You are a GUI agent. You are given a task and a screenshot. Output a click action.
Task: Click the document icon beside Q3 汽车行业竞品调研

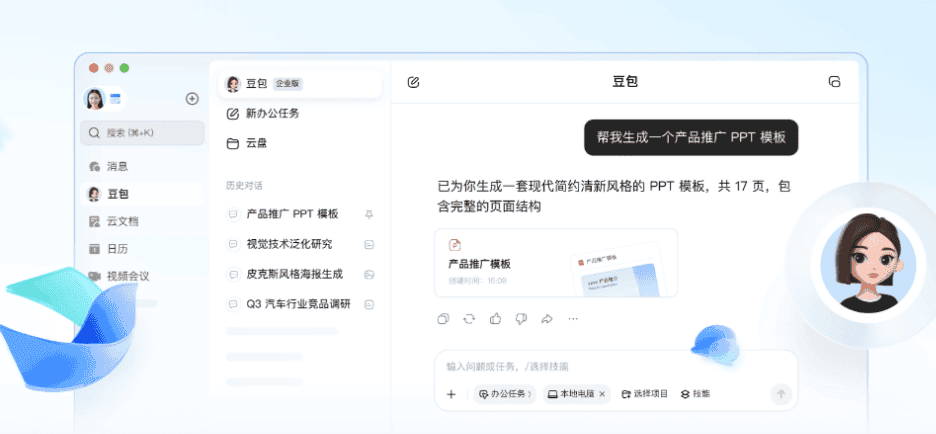pyautogui.click(x=369, y=304)
